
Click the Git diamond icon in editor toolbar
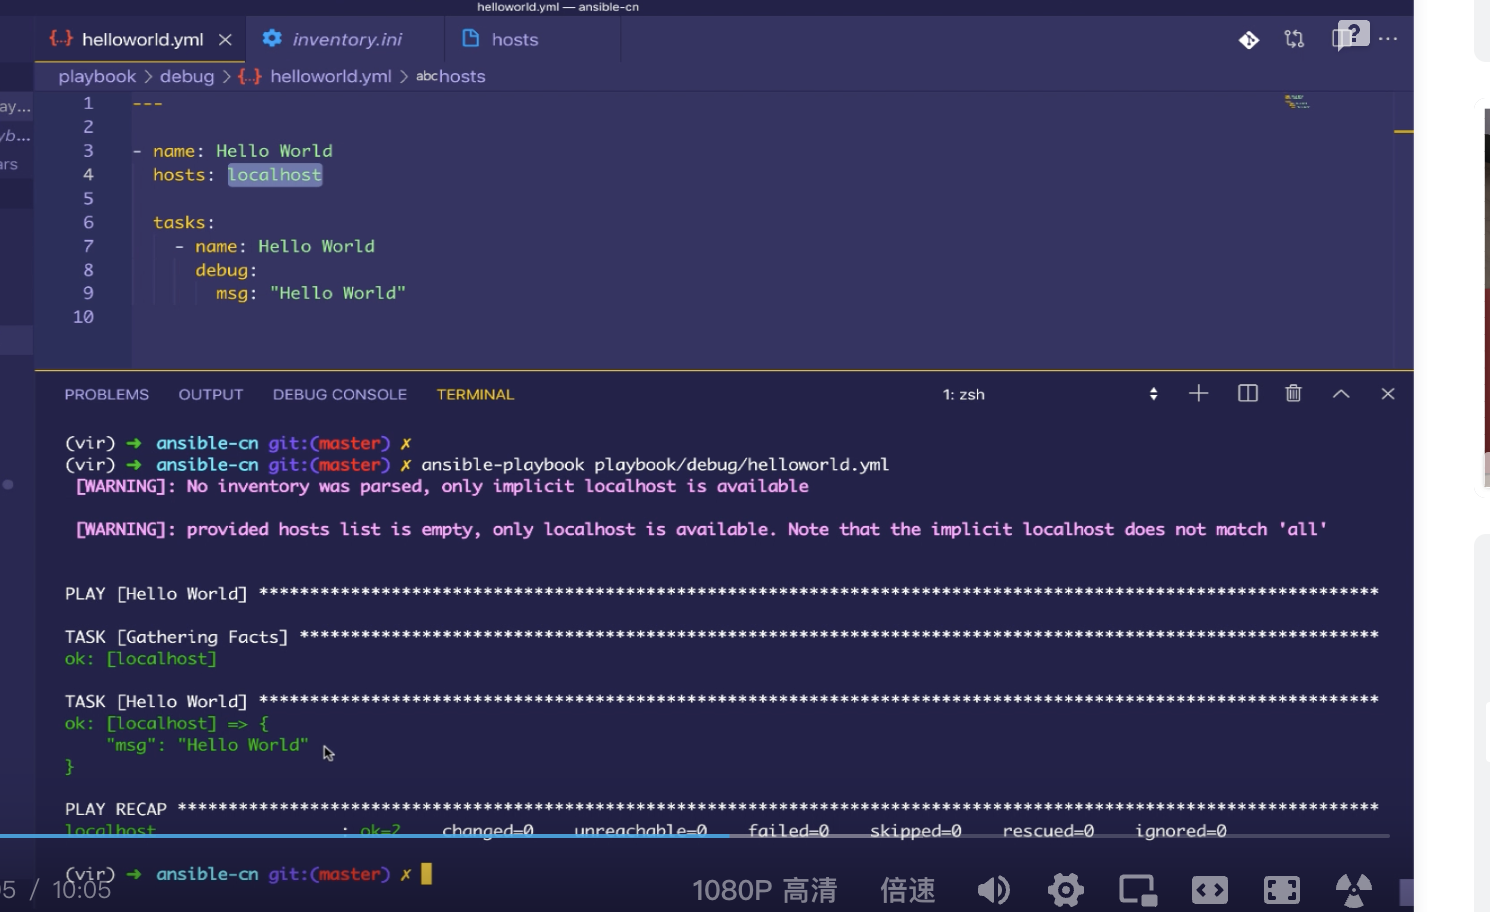coord(1249,40)
